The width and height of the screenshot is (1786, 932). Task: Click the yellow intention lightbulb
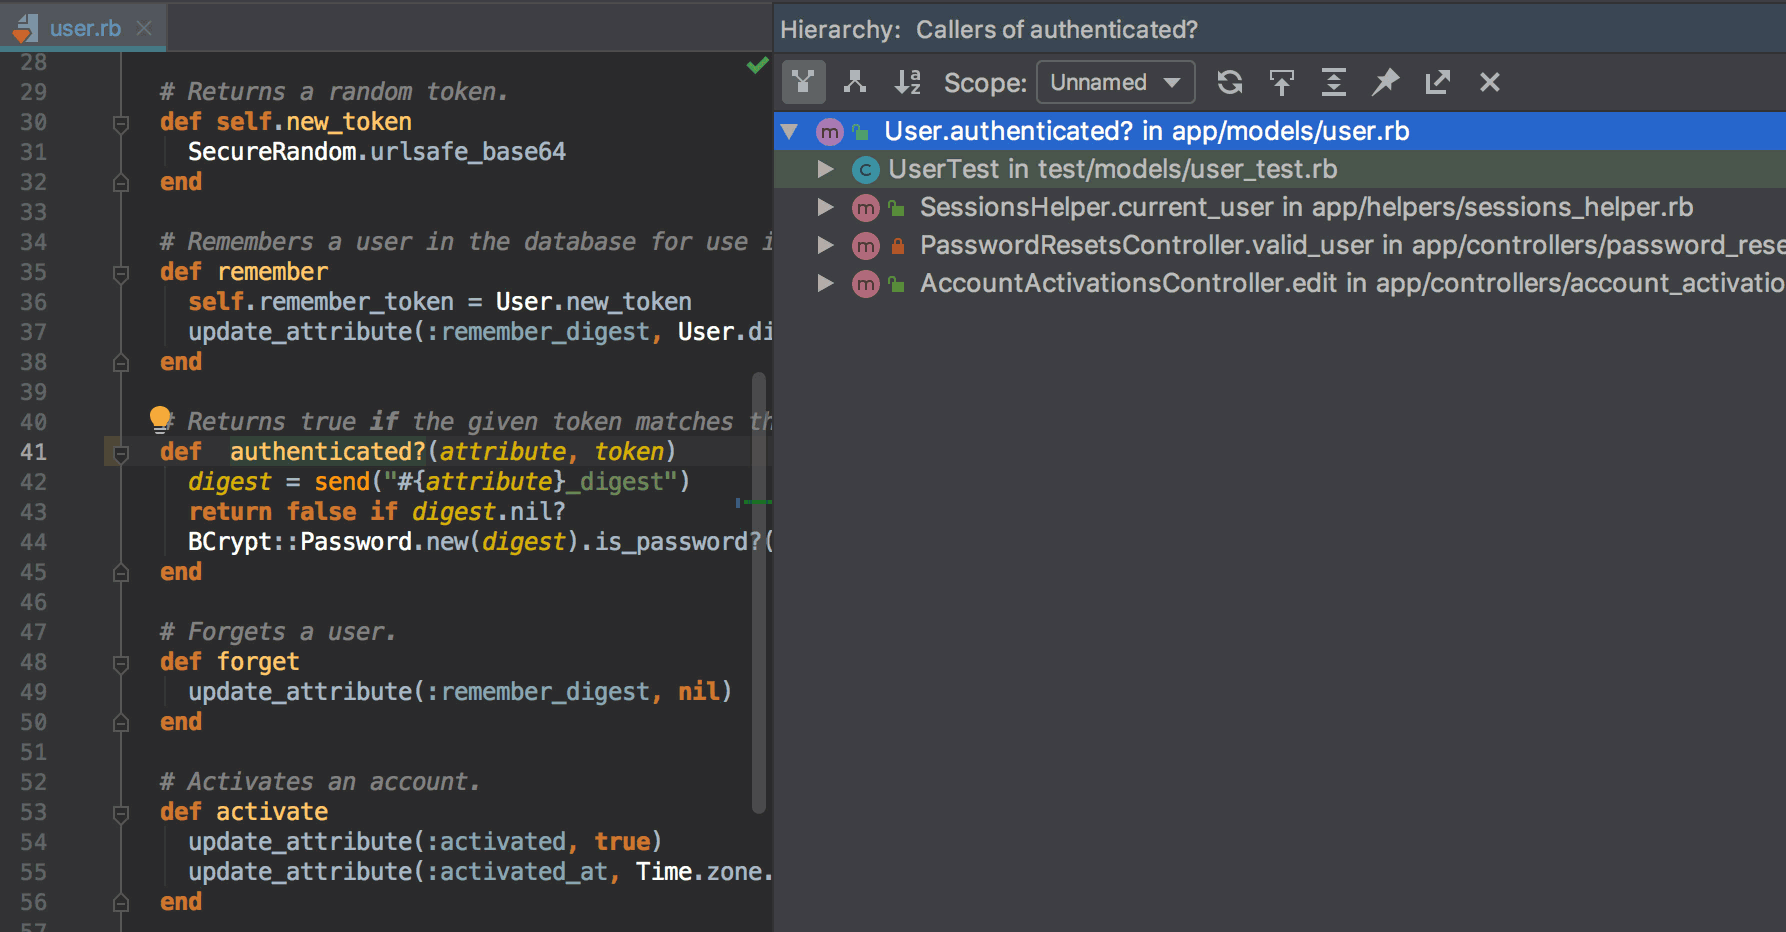(160, 418)
